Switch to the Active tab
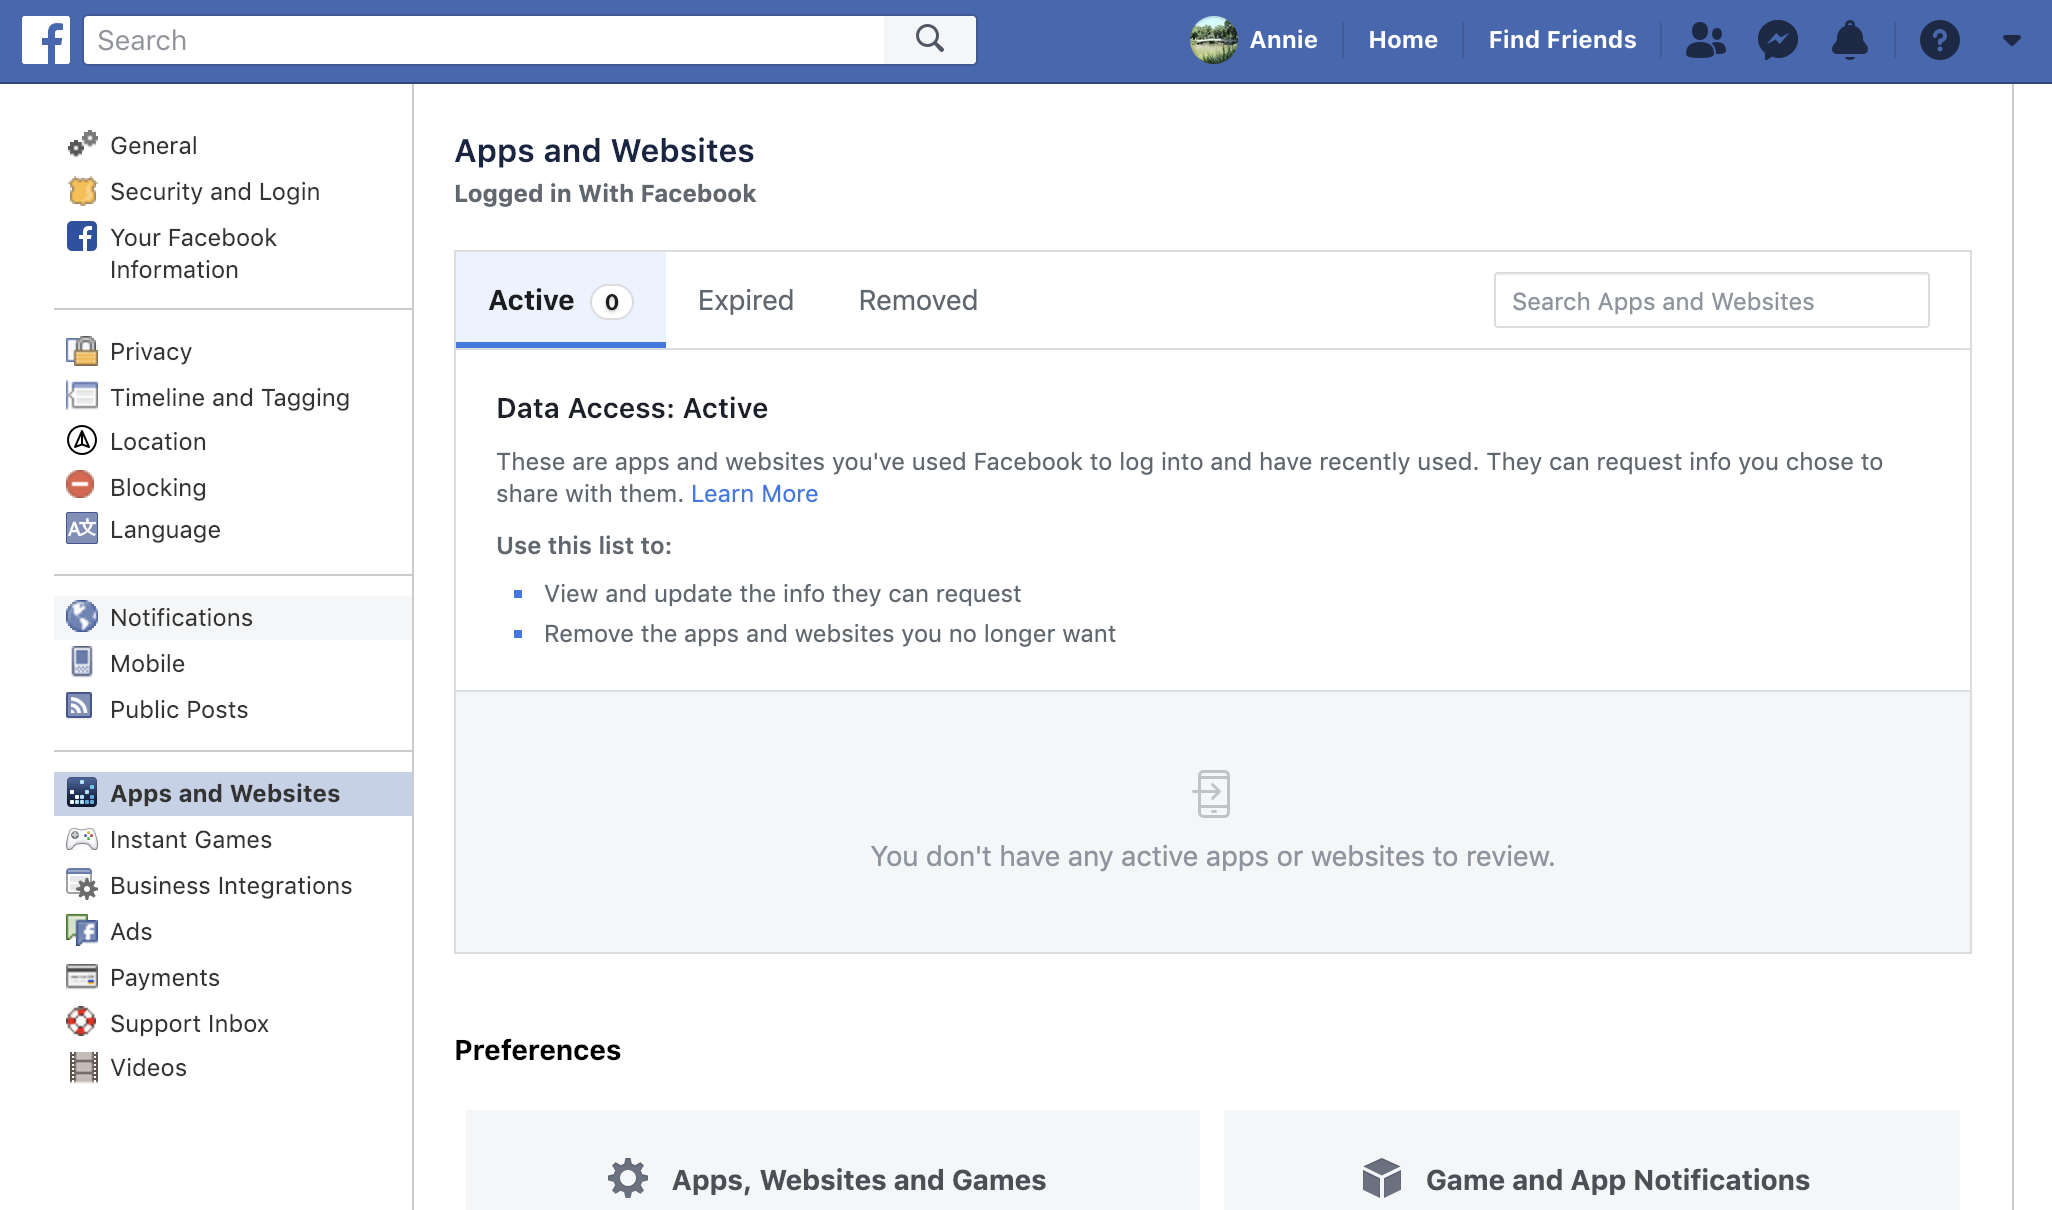The height and width of the screenshot is (1210, 2052). pyautogui.click(x=561, y=300)
